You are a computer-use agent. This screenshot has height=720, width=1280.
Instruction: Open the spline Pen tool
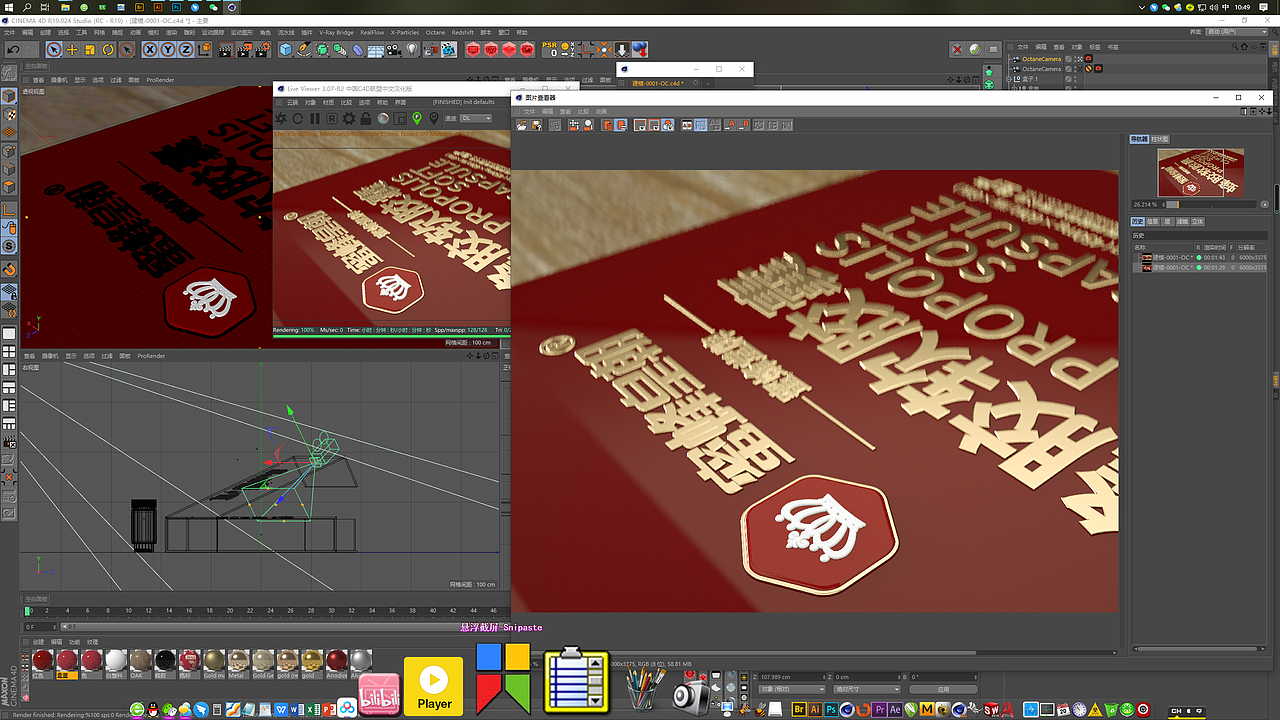(304, 49)
